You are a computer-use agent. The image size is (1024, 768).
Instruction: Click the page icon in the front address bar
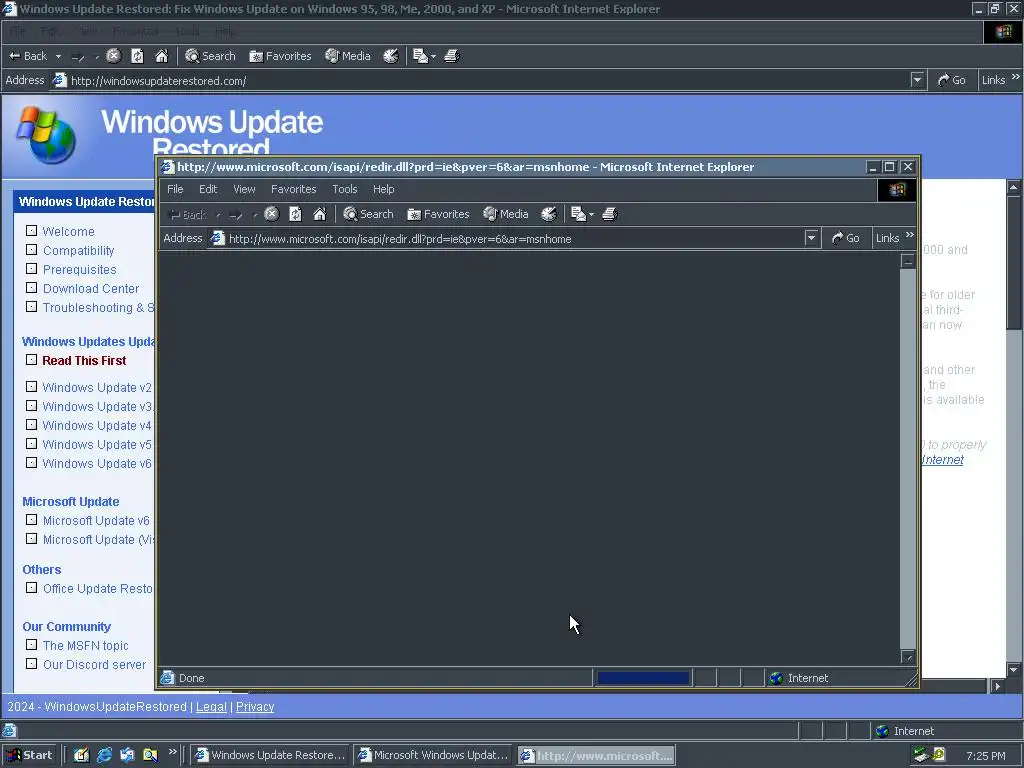coord(217,238)
